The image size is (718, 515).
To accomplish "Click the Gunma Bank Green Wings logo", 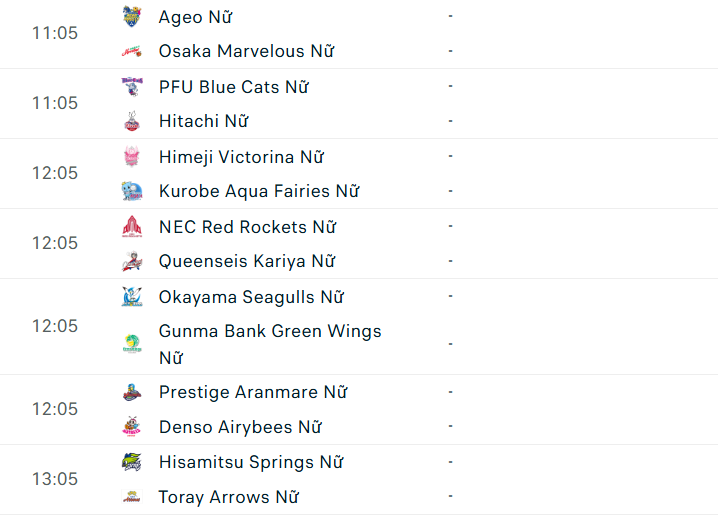I will coord(132,344).
